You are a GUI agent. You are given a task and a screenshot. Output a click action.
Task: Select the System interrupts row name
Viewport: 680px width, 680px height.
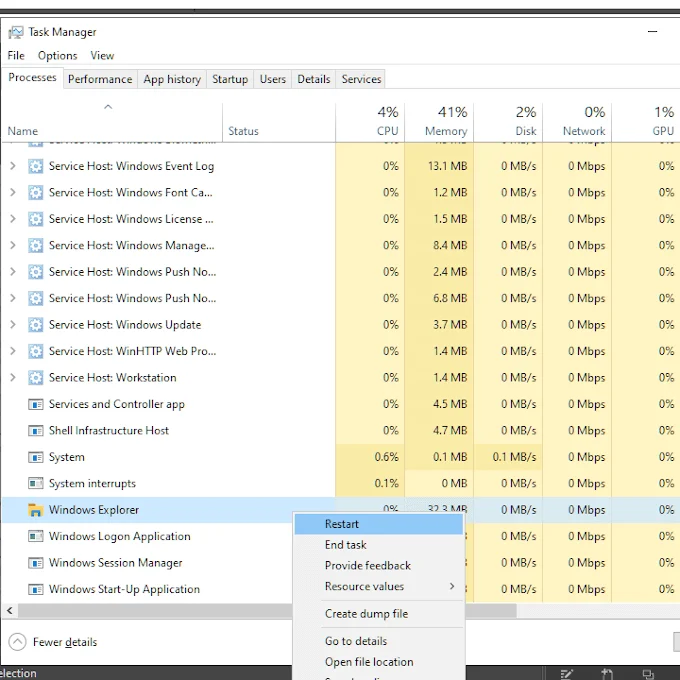(x=92, y=484)
